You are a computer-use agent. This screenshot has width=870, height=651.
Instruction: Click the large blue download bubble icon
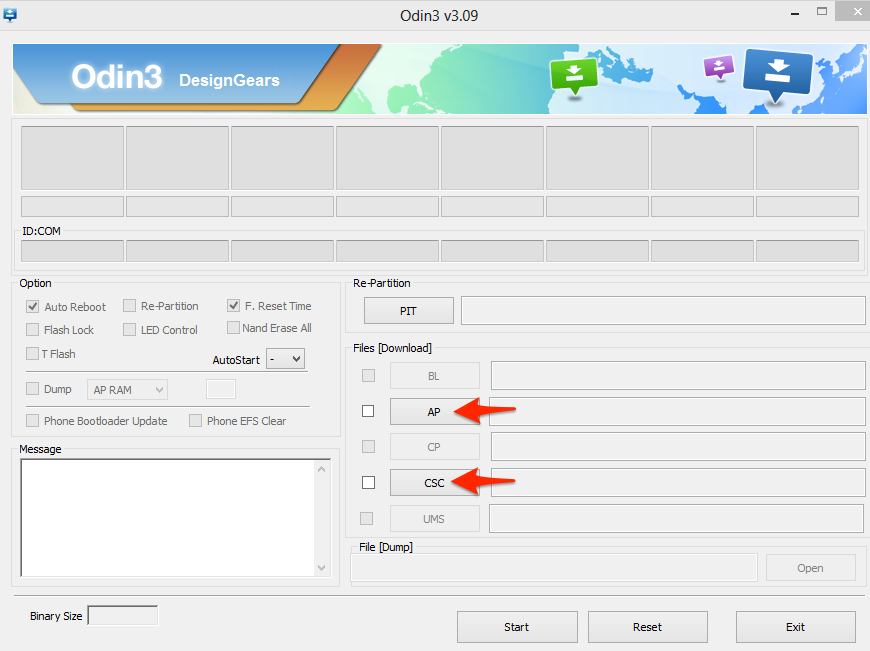777,75
